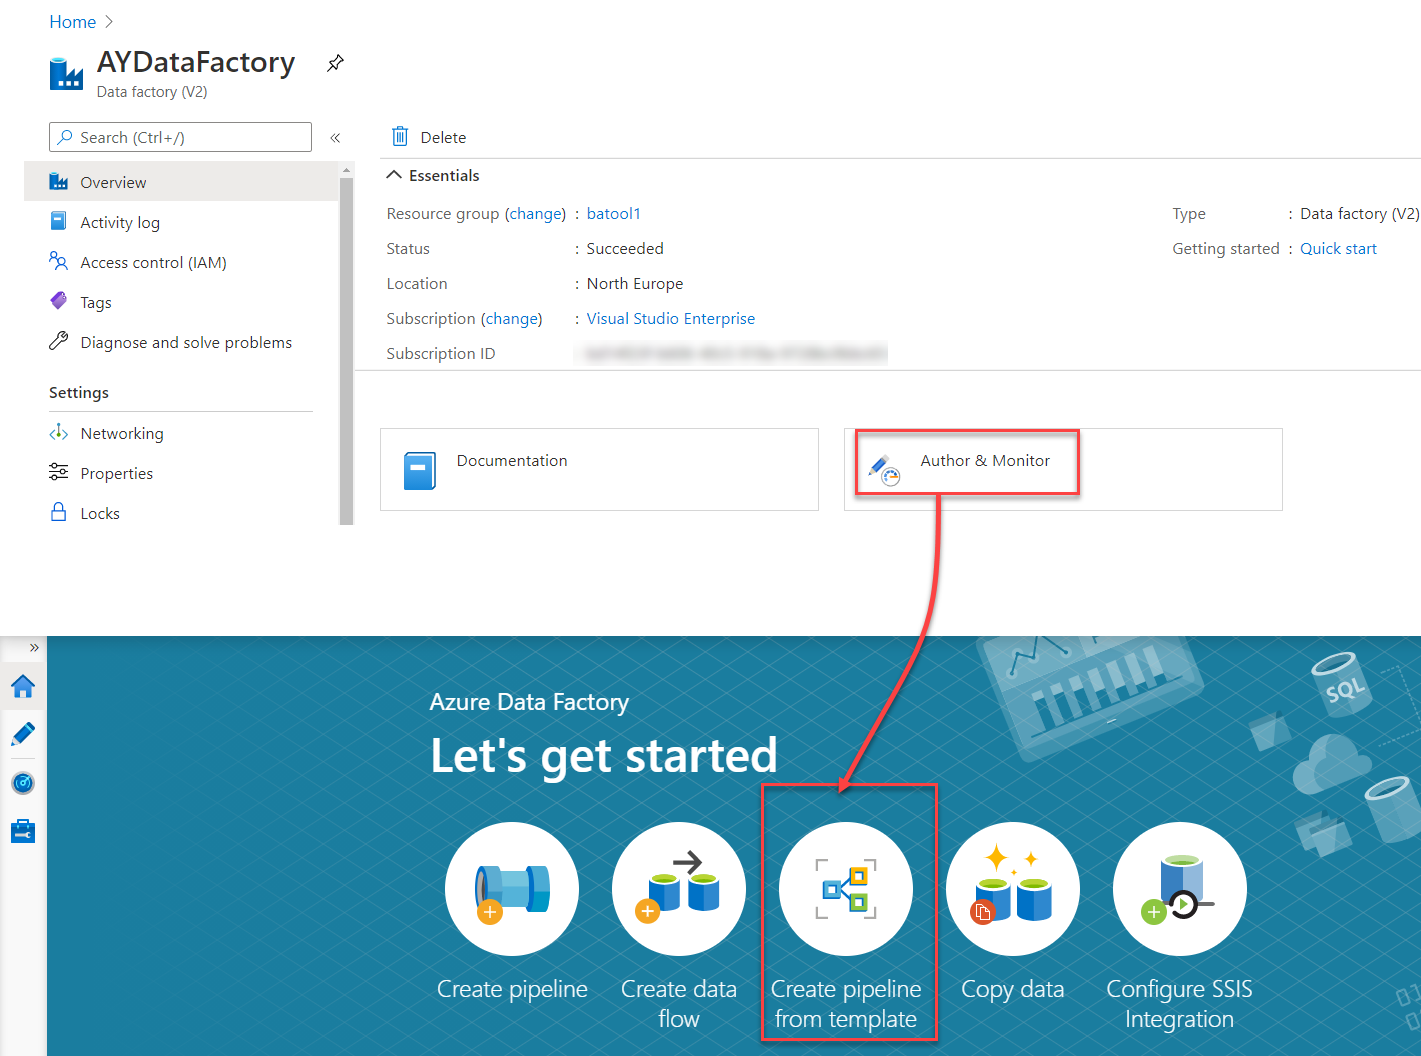This screenshot has width=1421, height=1056.
Task: Follow the Quick start link
Action: click(x=1338, y=248)
